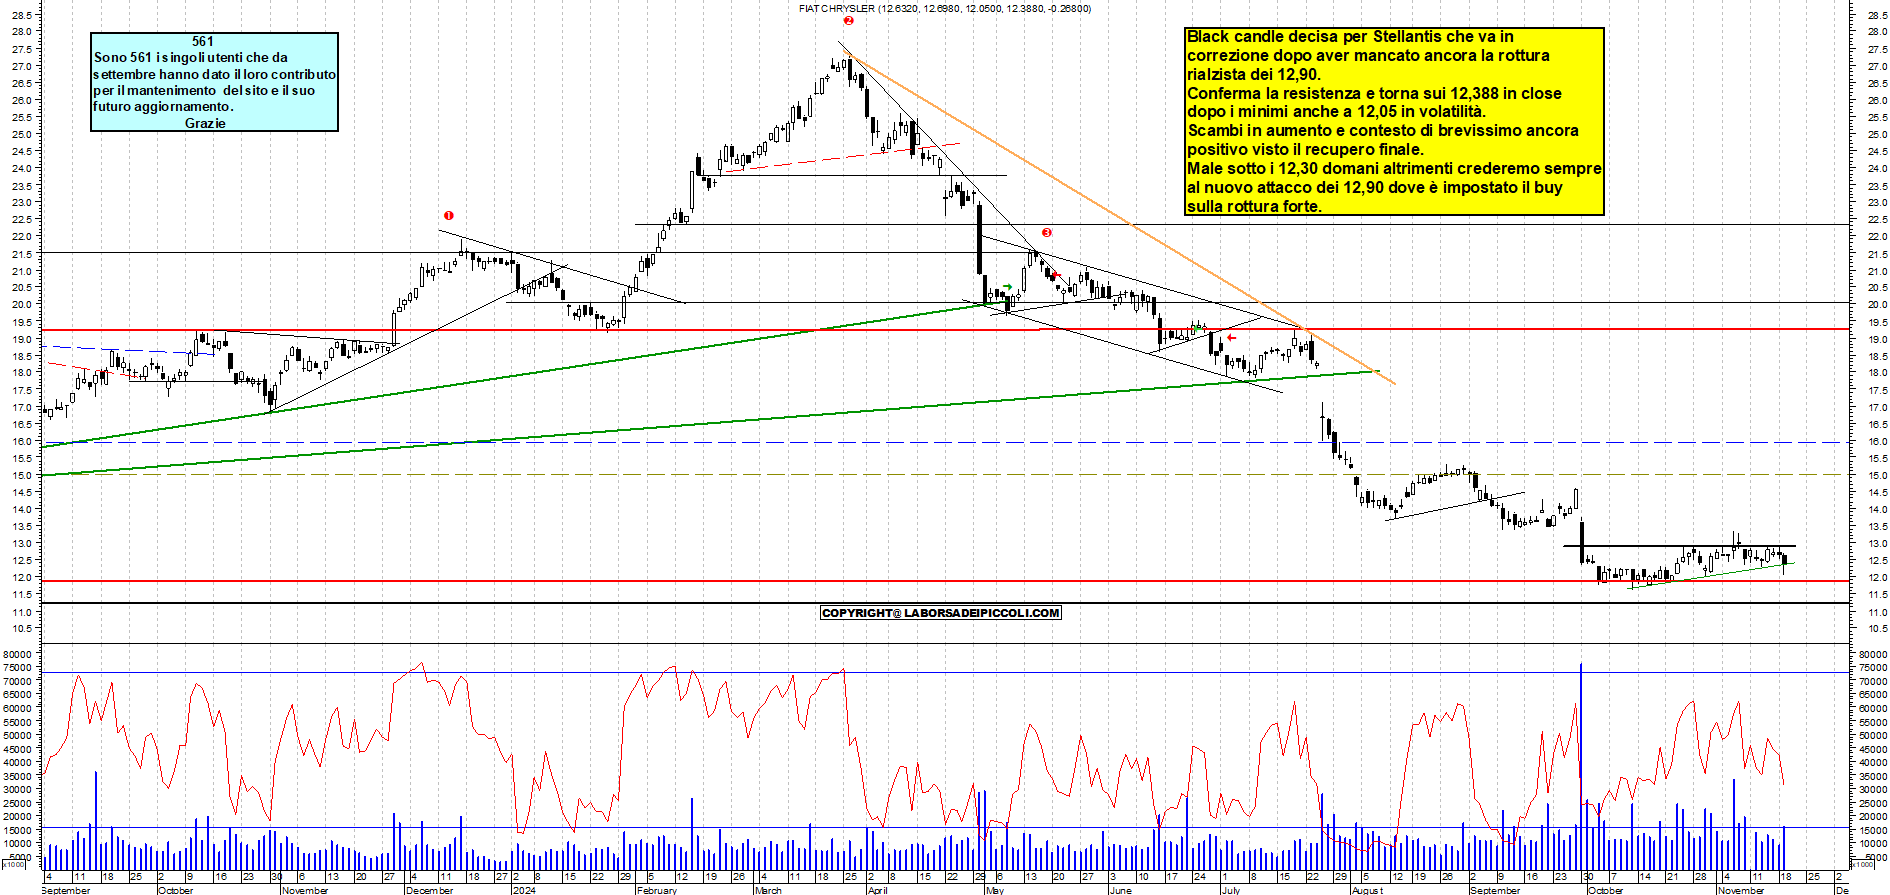
Task: Click the April month label on time axis
Action: [x=877, y=890]
